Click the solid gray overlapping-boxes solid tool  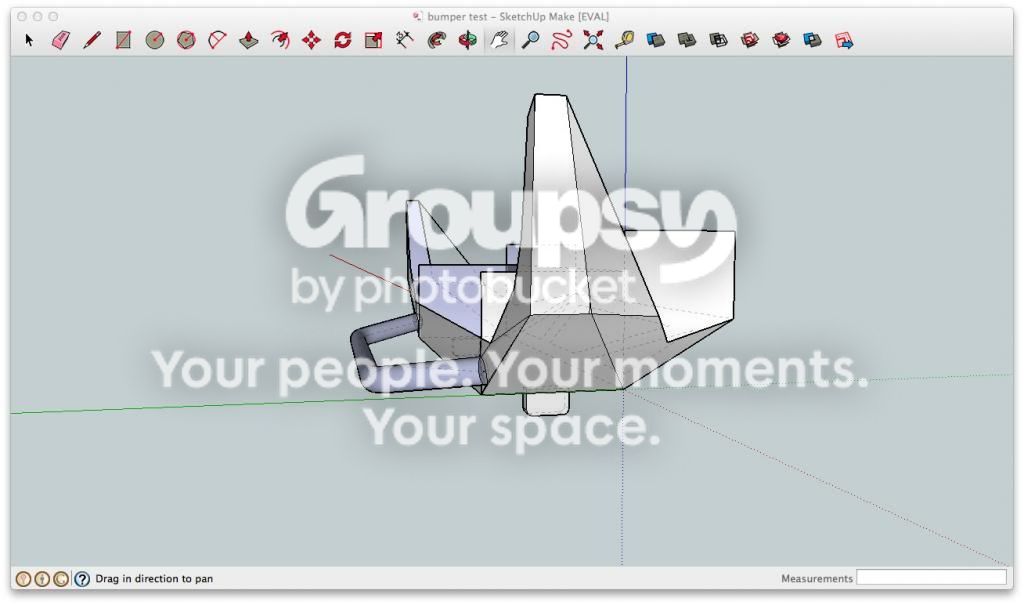tap(687, 40)
